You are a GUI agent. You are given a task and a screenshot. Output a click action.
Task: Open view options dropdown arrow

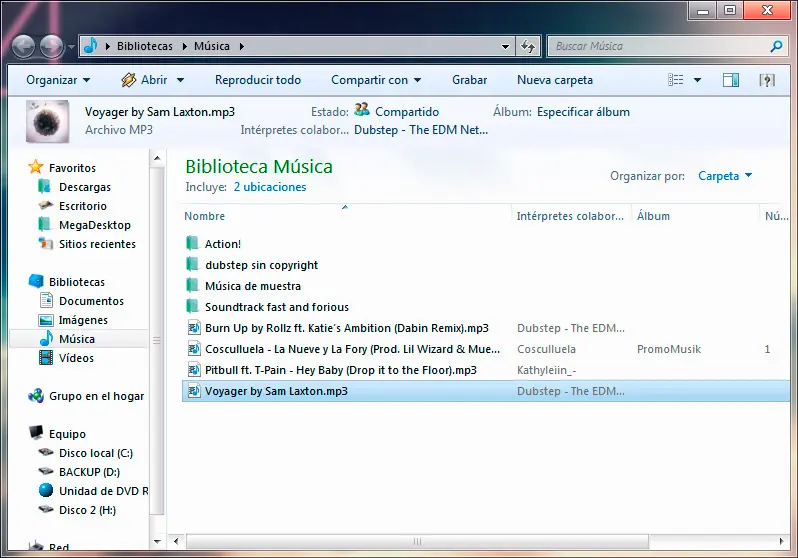[x=697, y=80]
